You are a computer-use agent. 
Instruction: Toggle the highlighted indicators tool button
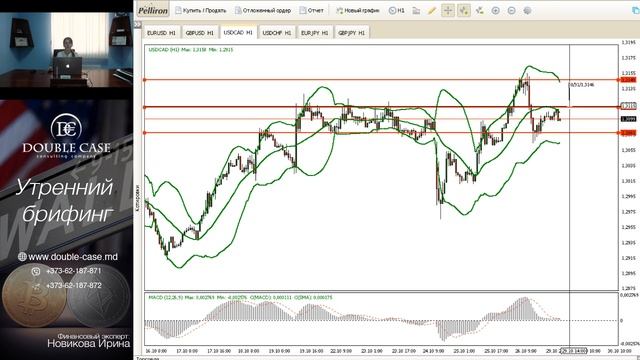464,11
